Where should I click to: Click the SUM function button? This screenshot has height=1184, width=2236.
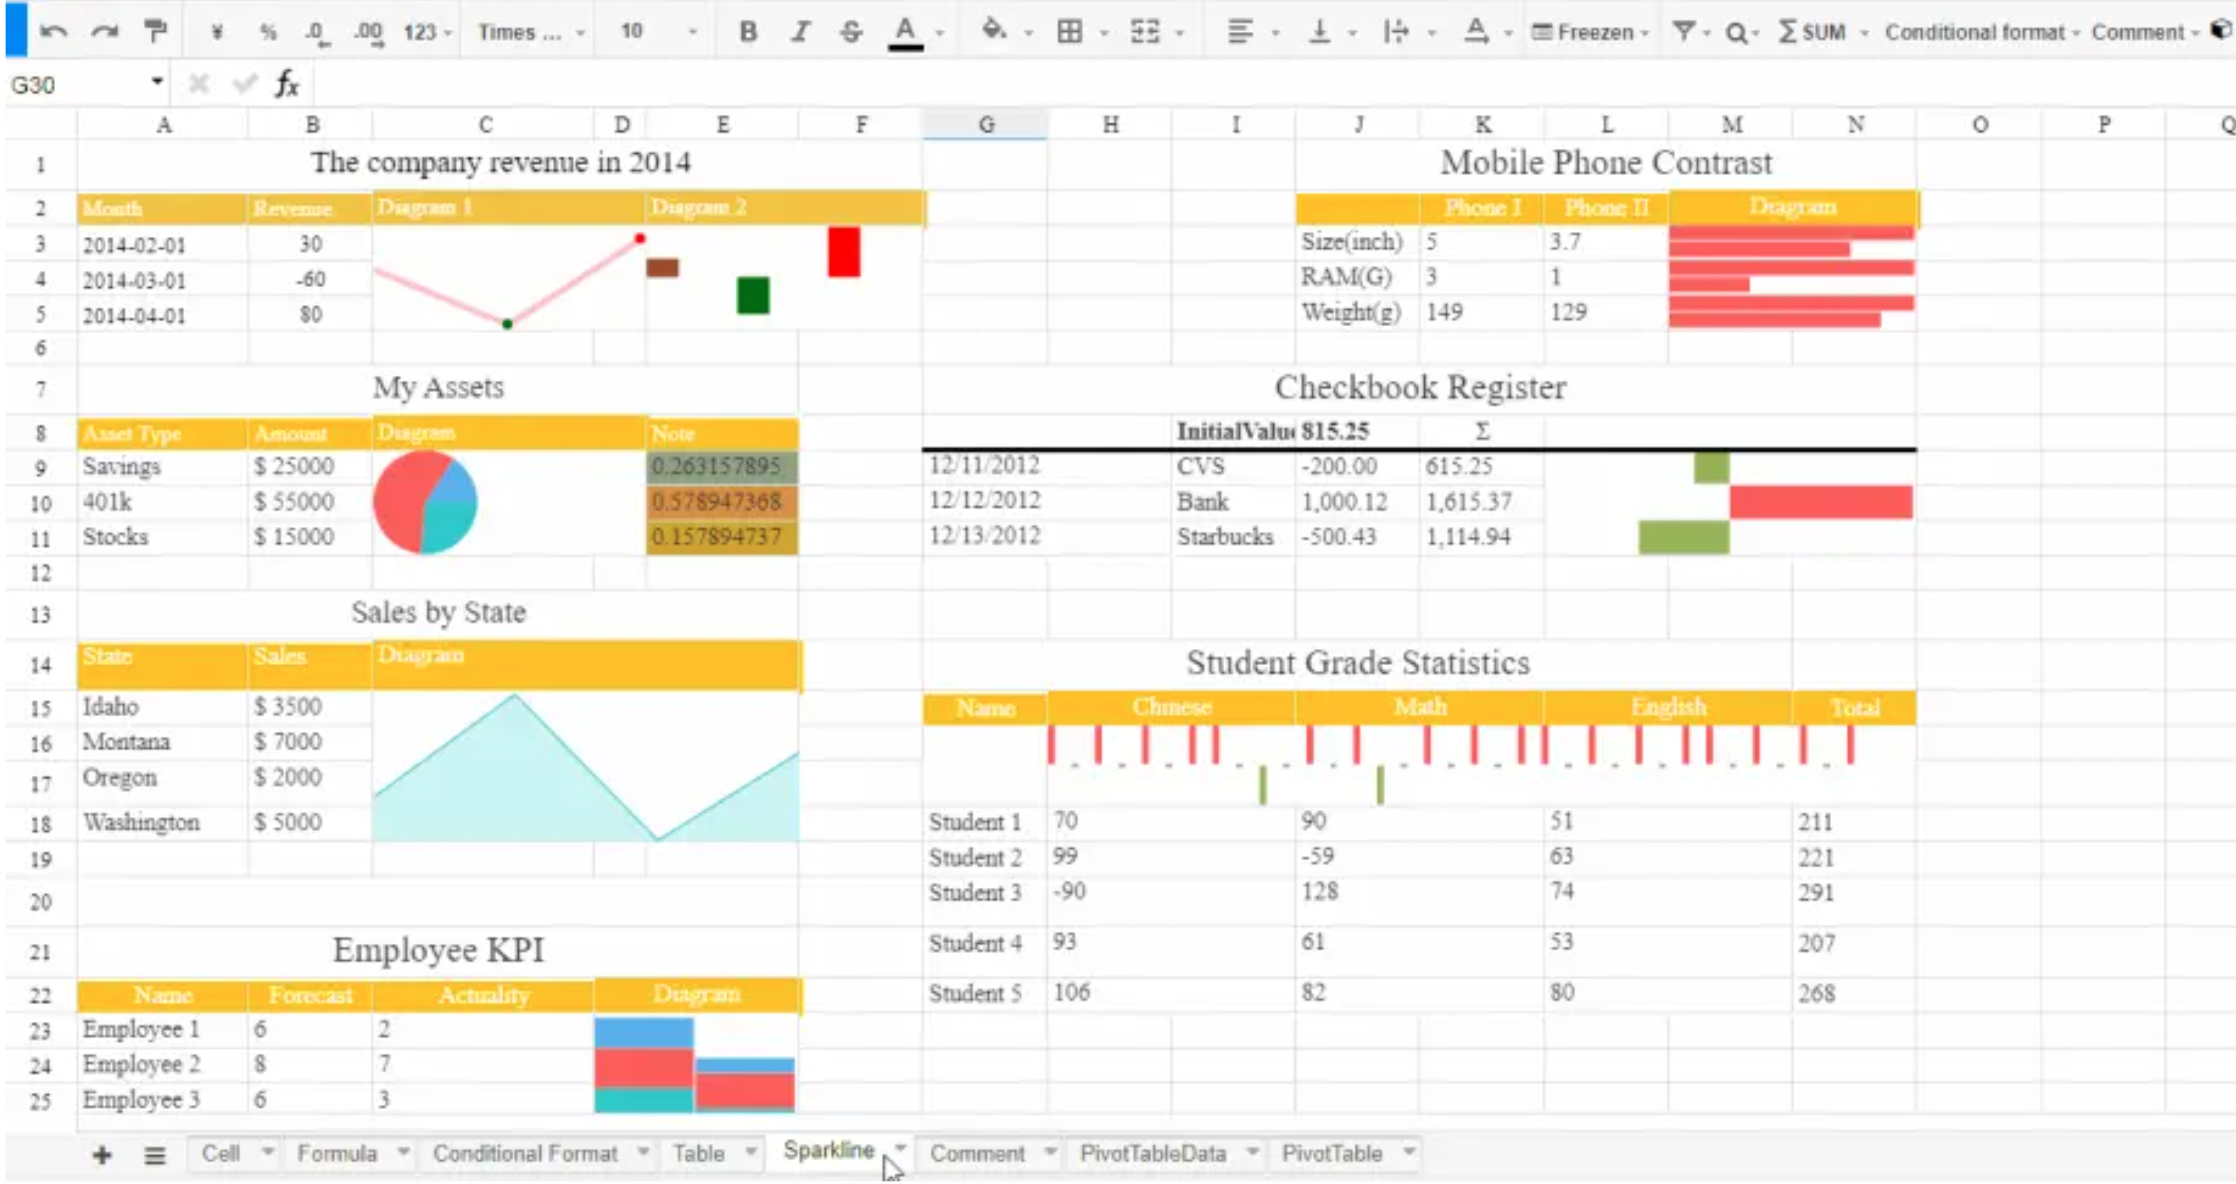click(1813, 32)
